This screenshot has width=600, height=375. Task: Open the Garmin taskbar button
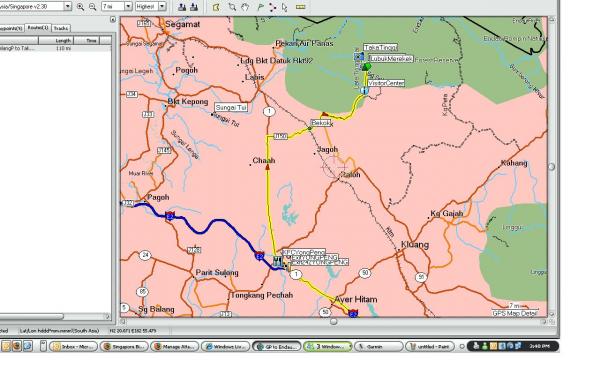coord(379,346)
